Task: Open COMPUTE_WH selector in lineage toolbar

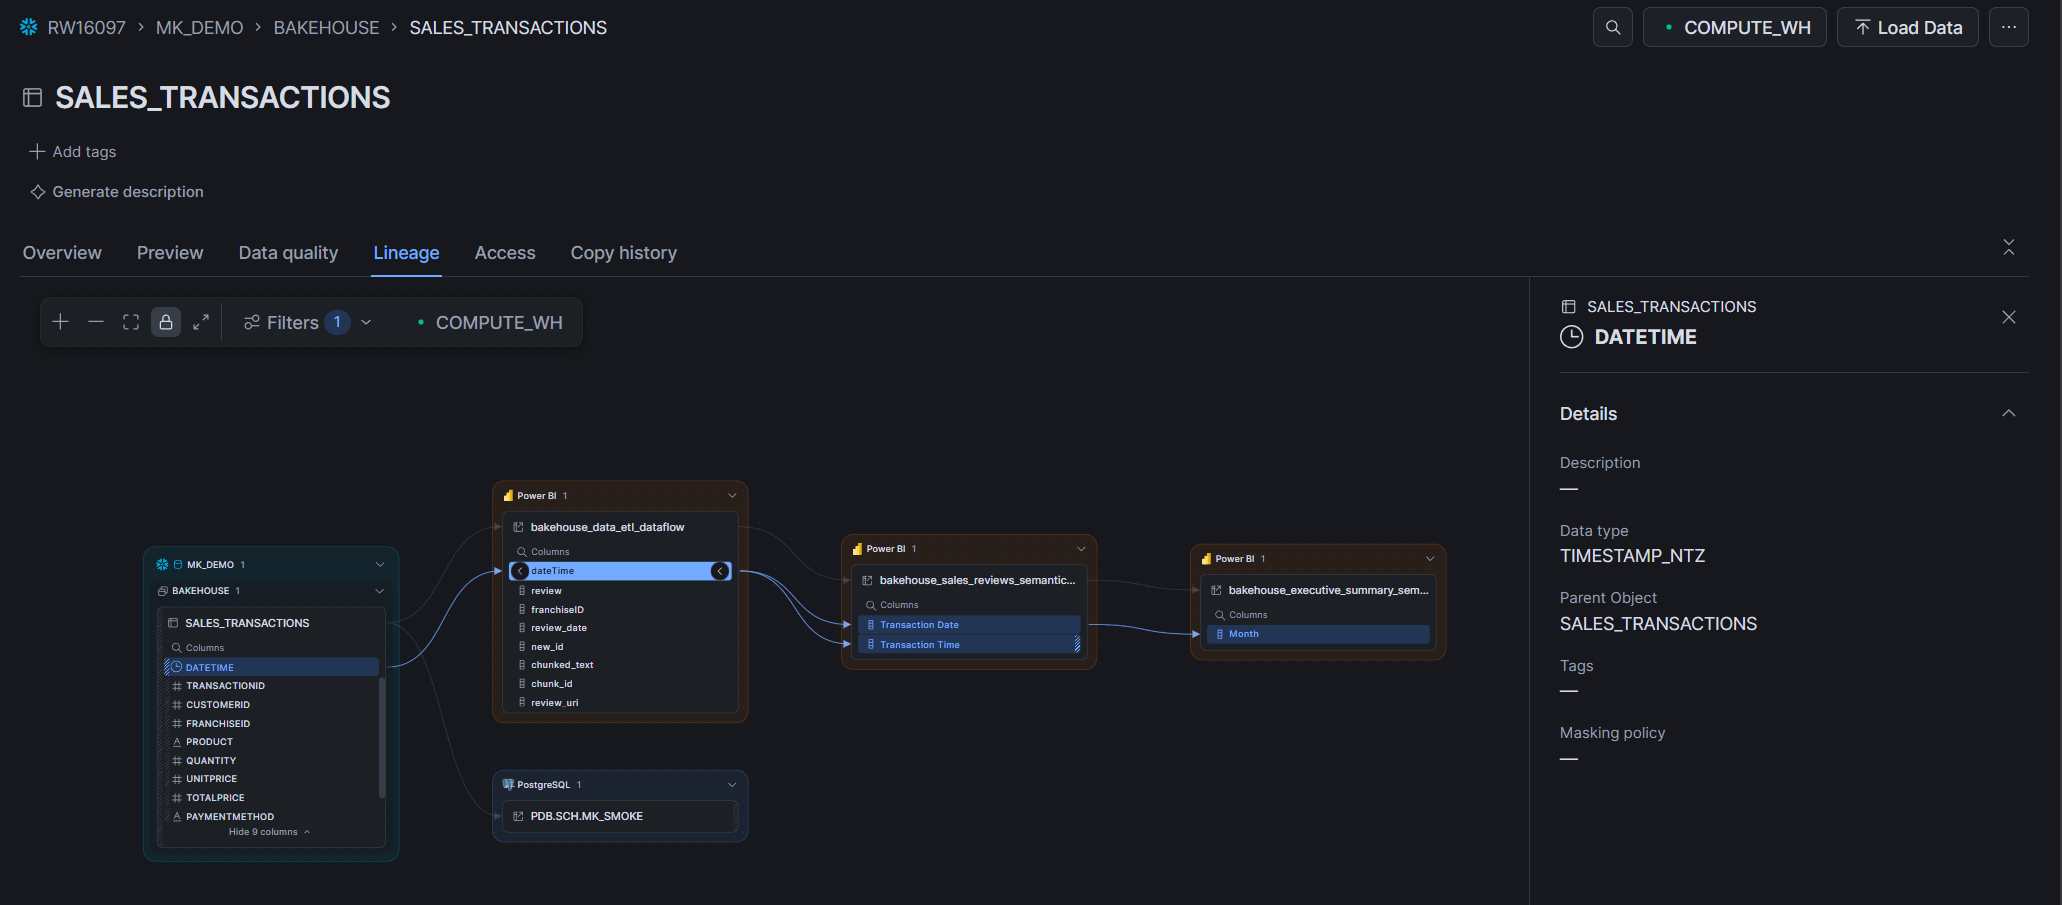Action: click(490, 322)
